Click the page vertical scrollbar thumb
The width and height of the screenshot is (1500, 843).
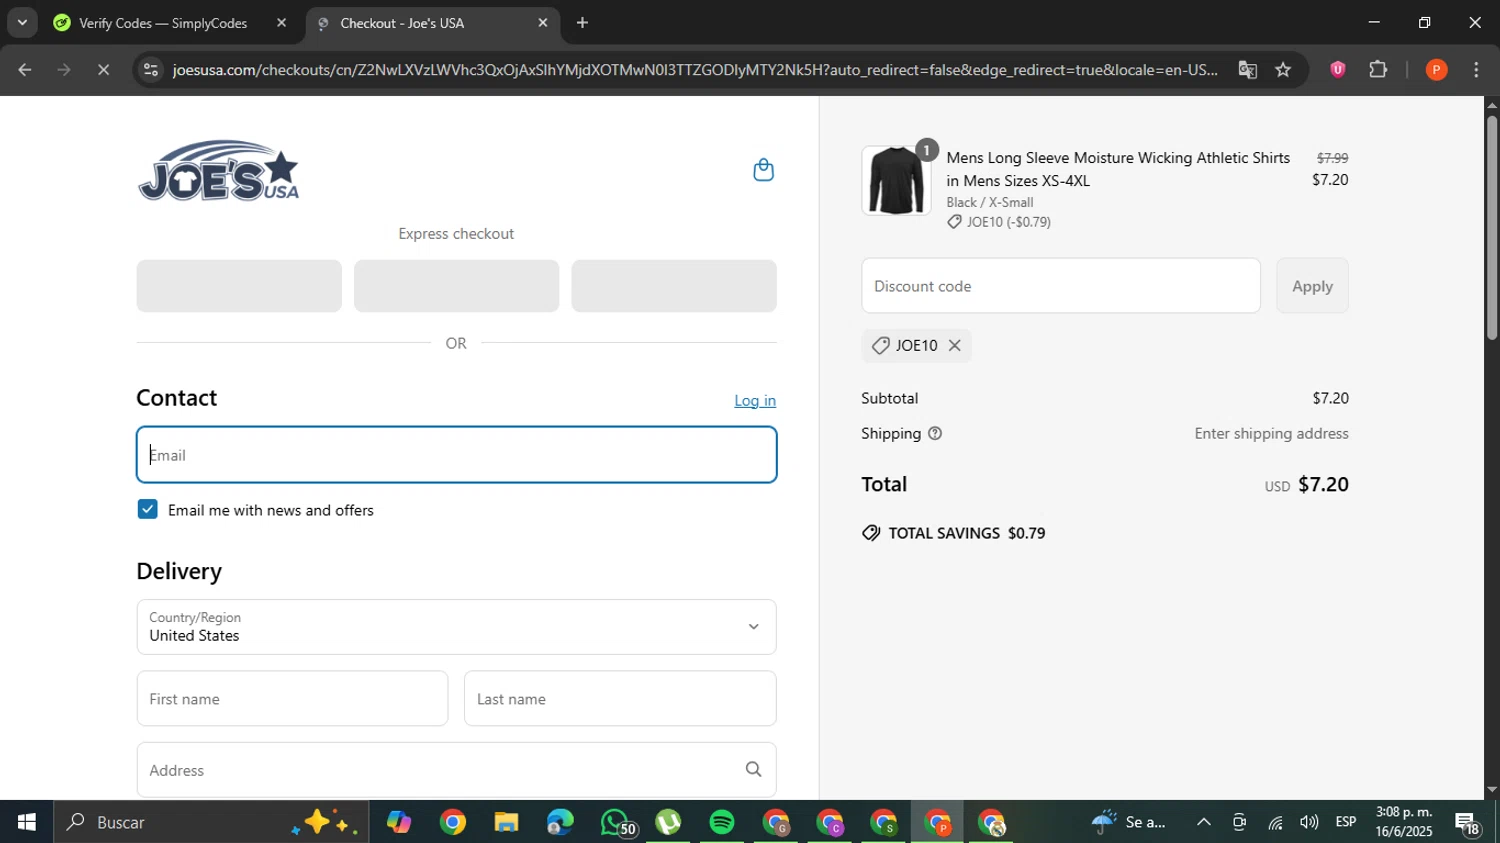coord(1491,228)
